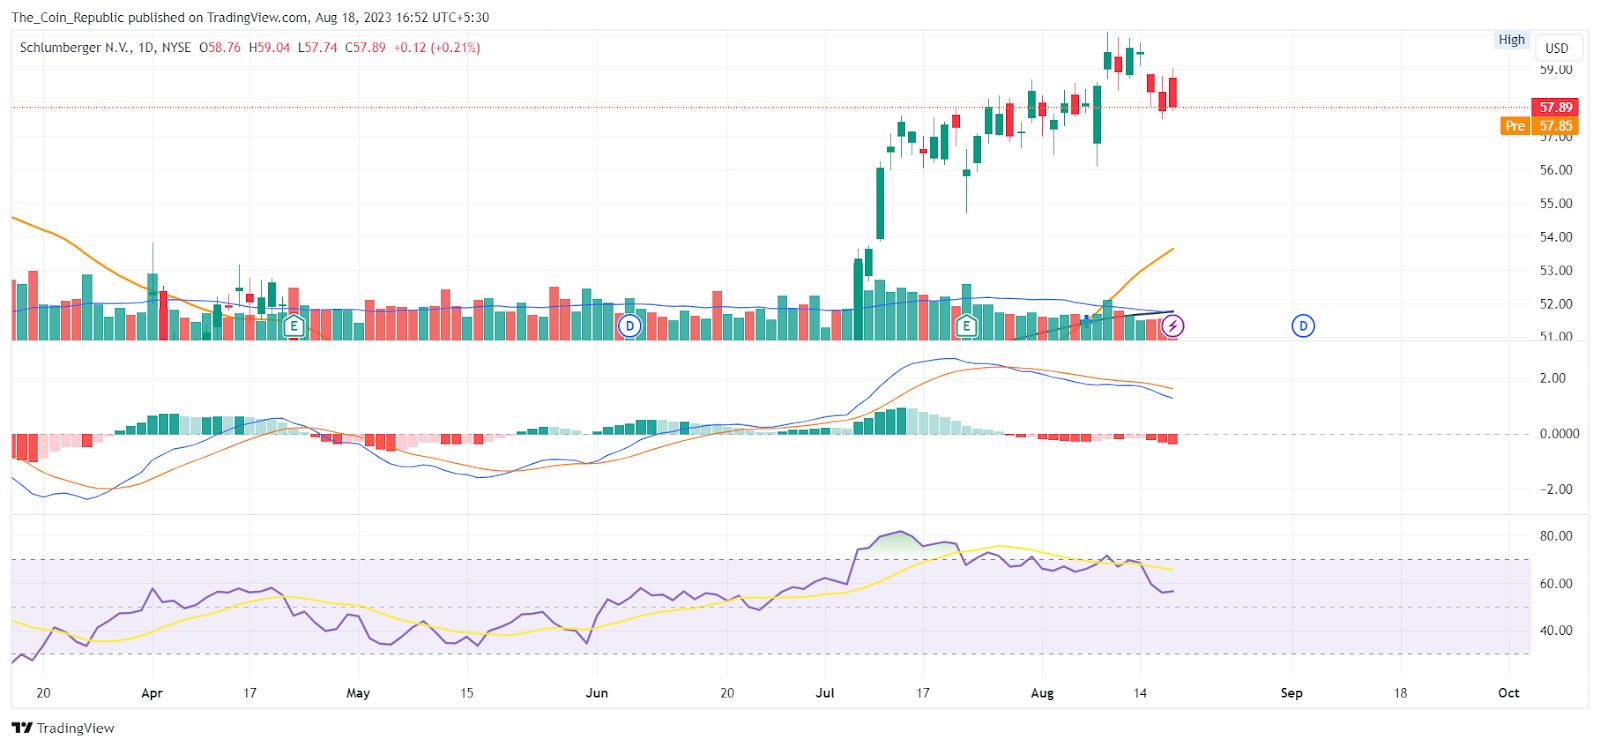Click the 40.00 RSI scale label
Viewport: 1600px width, 747px height.
pyautogui.click(x=1556, y=630)
